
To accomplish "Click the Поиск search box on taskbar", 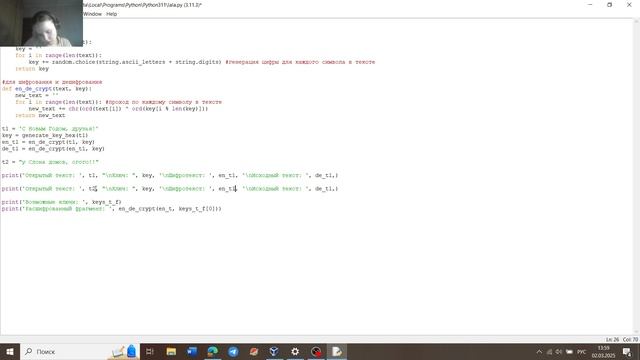I will click(x=80, y=351).
